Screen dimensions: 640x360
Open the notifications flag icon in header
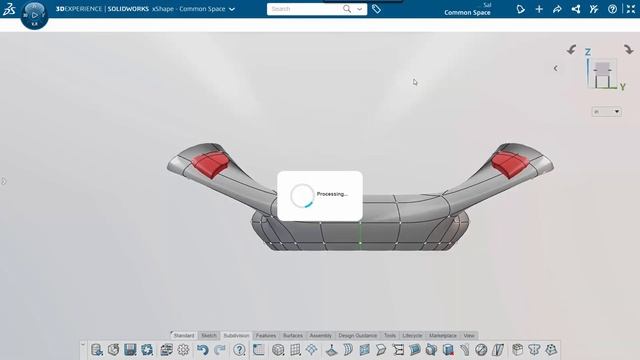coord(520,9)
